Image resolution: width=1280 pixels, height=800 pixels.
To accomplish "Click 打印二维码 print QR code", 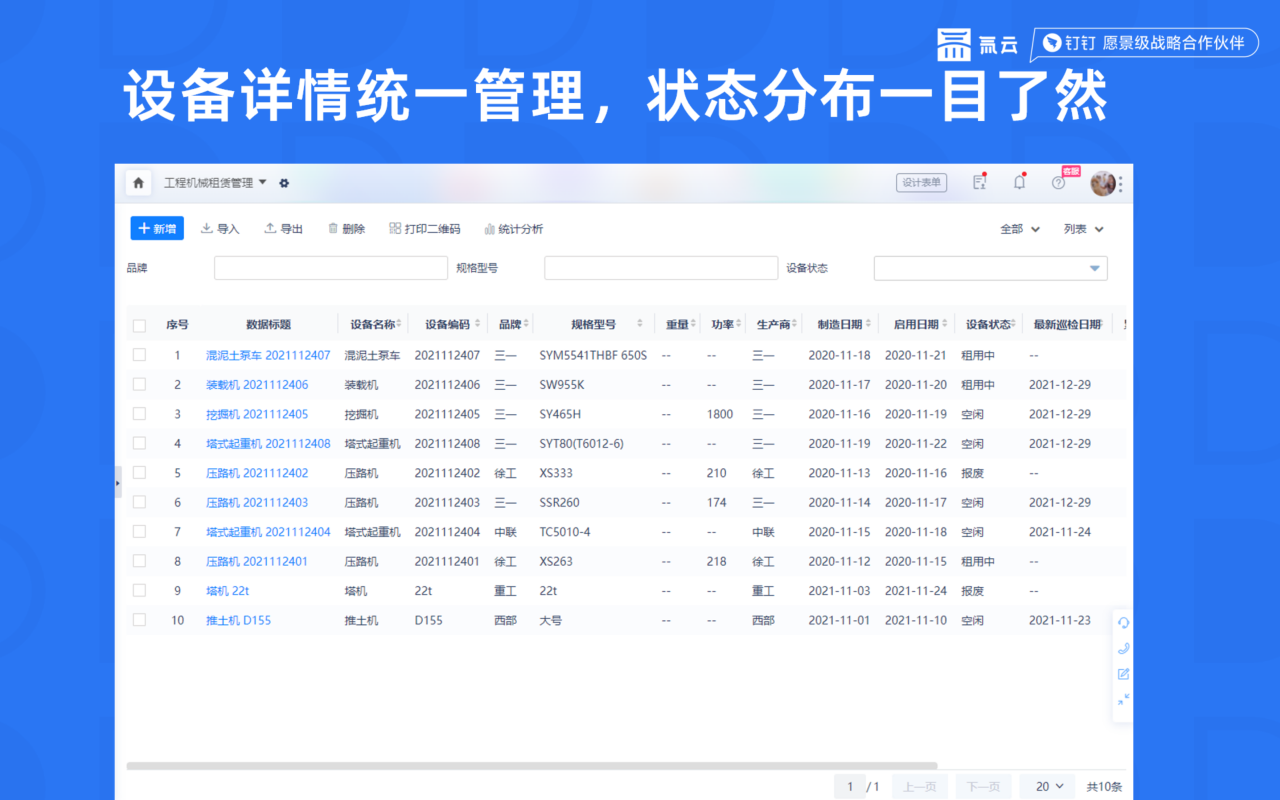I will (425, 229).
